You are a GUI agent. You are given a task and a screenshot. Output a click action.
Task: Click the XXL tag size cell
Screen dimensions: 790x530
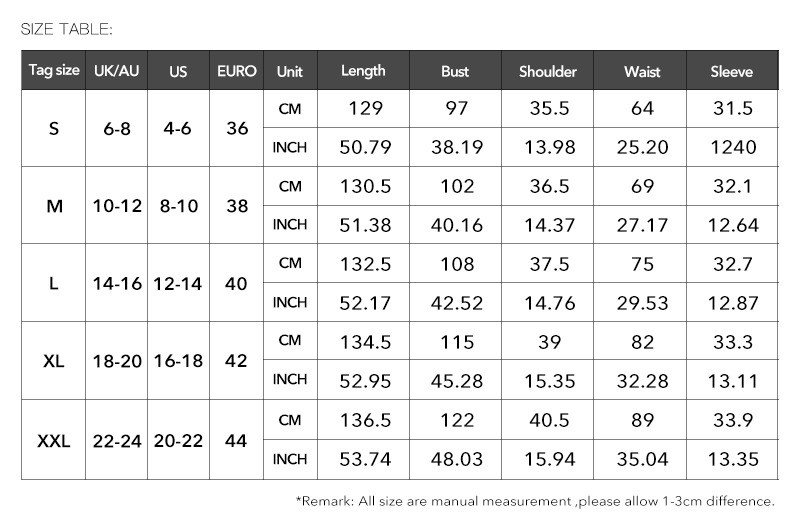[54, 439]
